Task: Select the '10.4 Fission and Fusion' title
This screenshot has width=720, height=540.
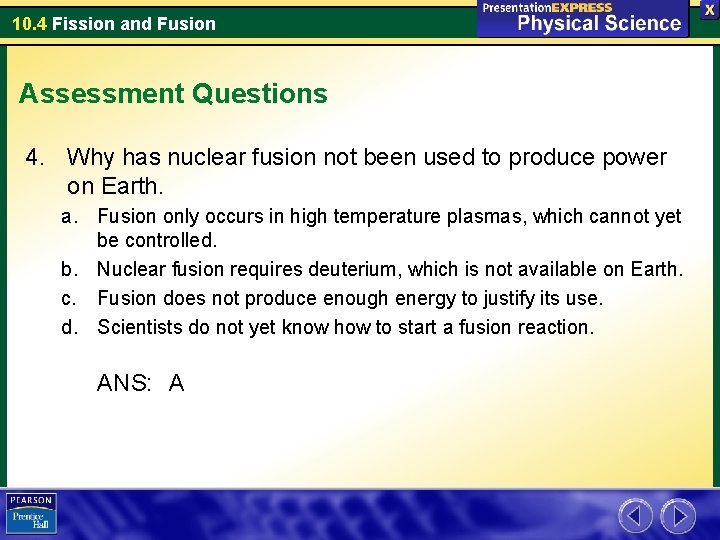Action: click(114, 24)
